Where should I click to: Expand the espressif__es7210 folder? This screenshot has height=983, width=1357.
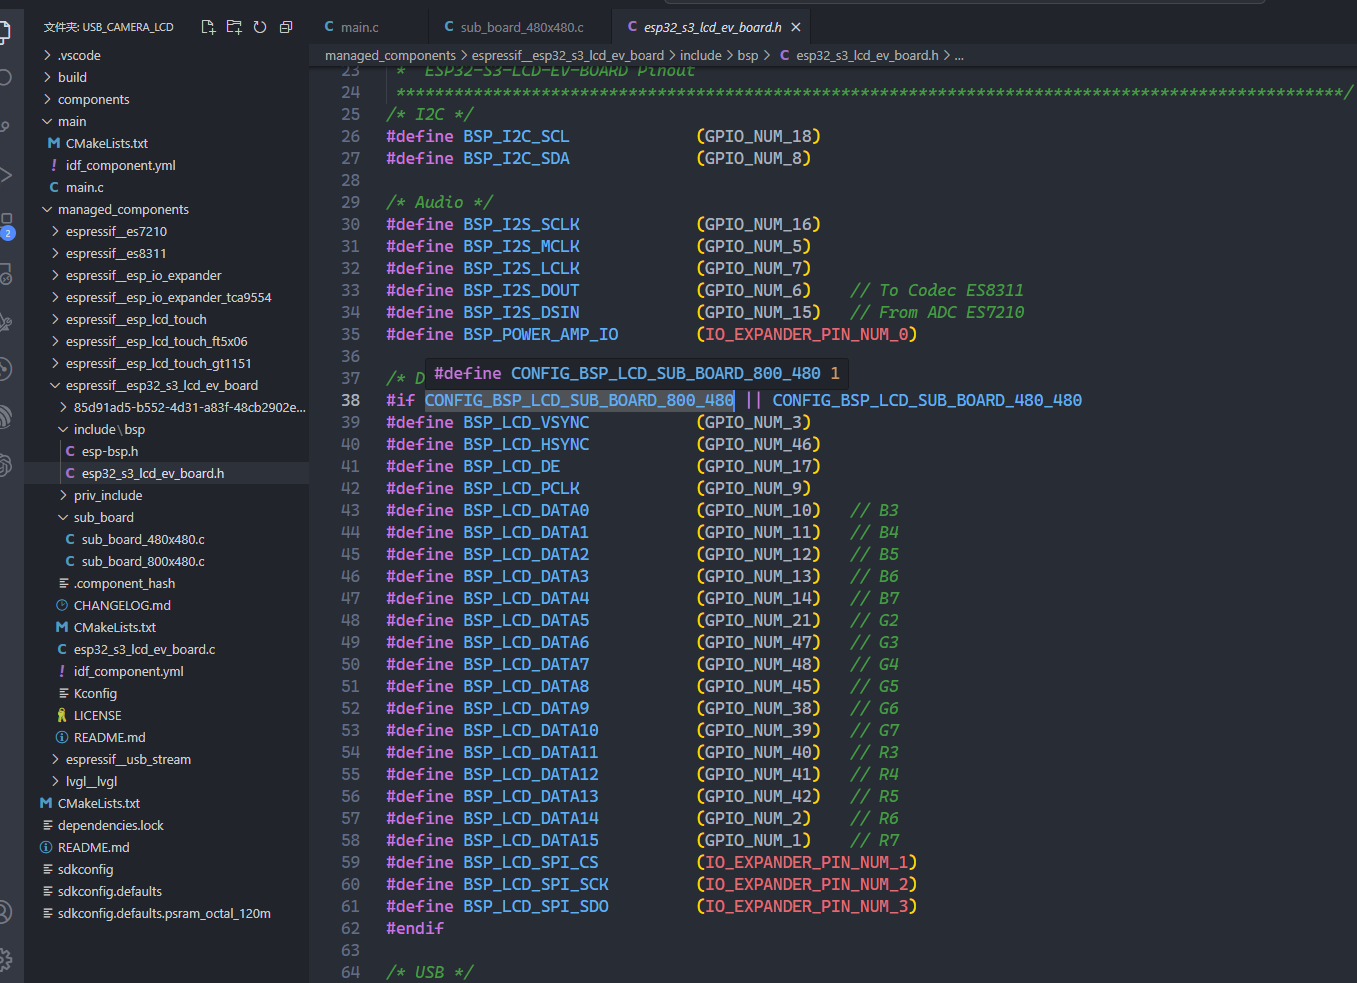click(55, 231)
